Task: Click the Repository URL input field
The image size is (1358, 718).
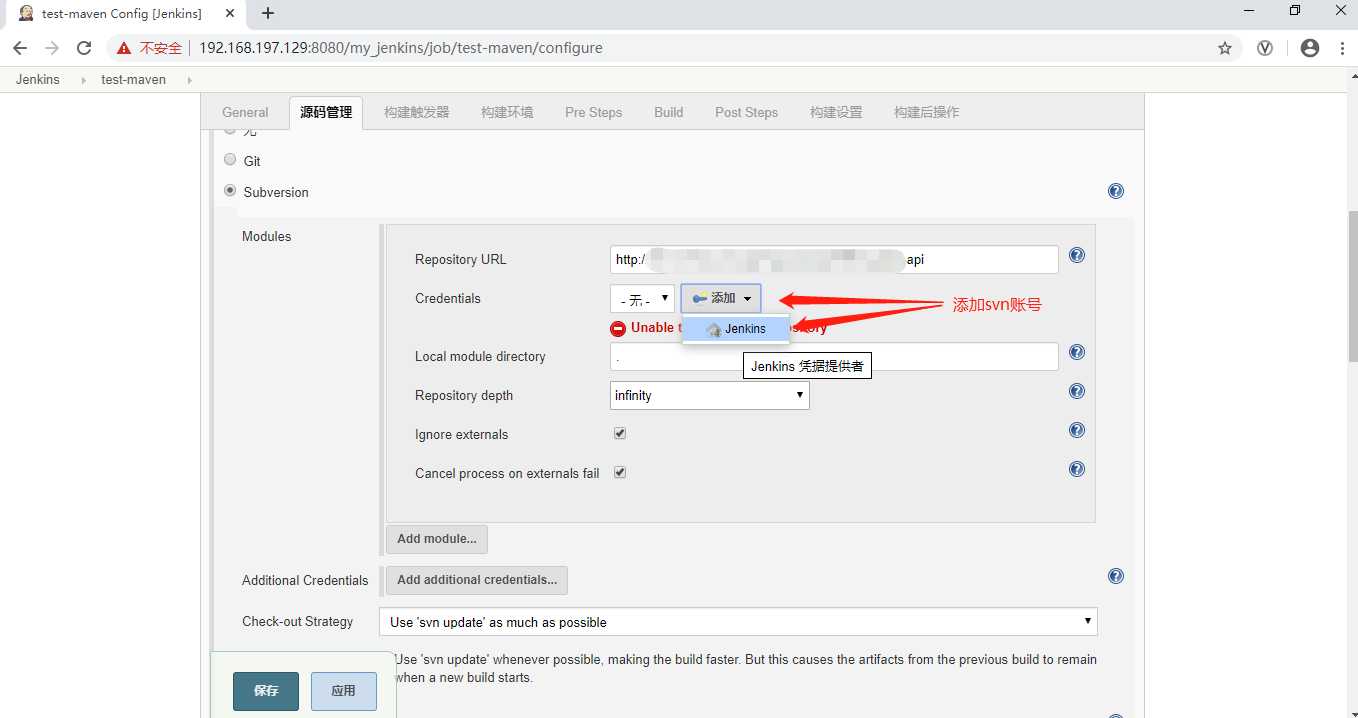Action: click(834, 260)
